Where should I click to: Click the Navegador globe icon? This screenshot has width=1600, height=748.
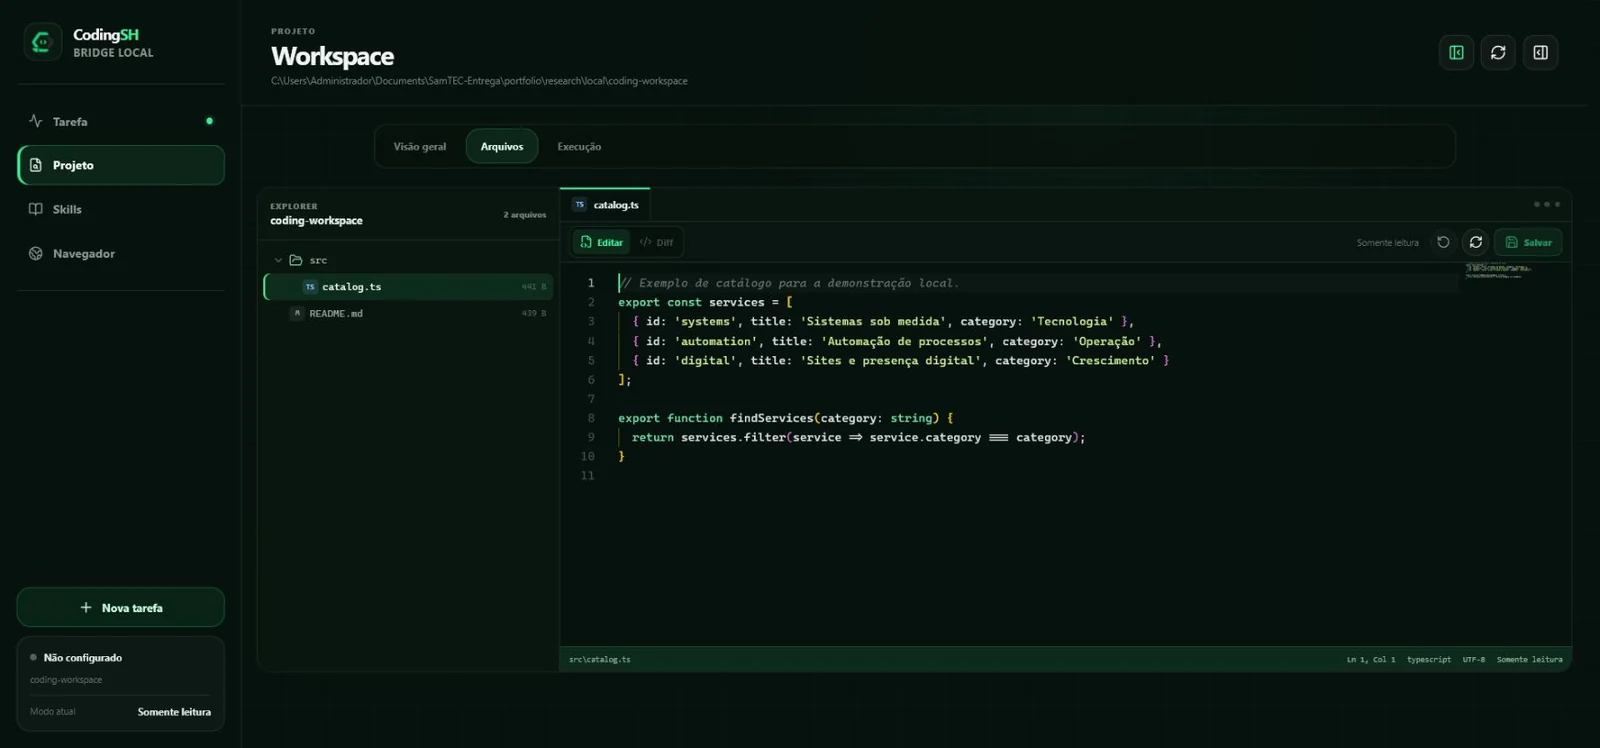tap(36, 253)
